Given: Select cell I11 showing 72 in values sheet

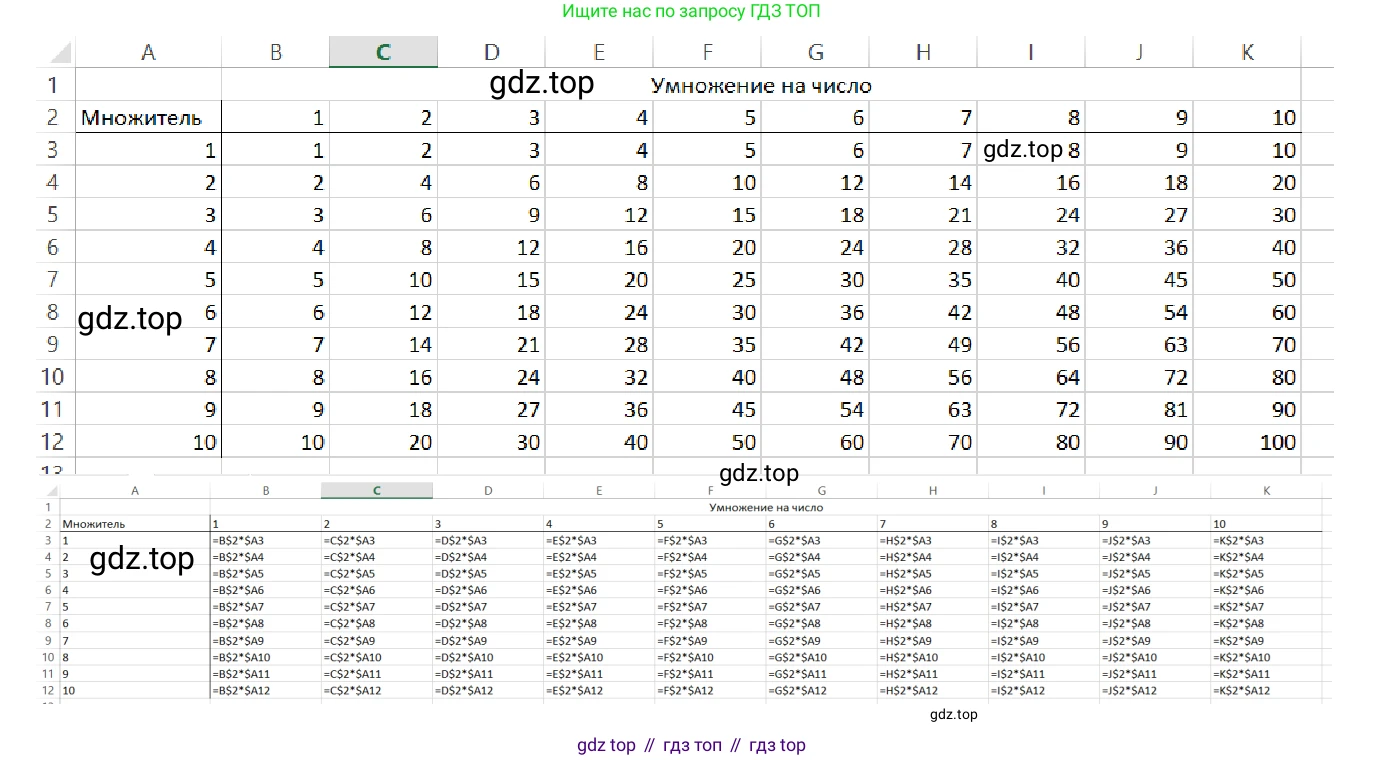Looking at the screenshot, I should click(x=1031, y=409).
